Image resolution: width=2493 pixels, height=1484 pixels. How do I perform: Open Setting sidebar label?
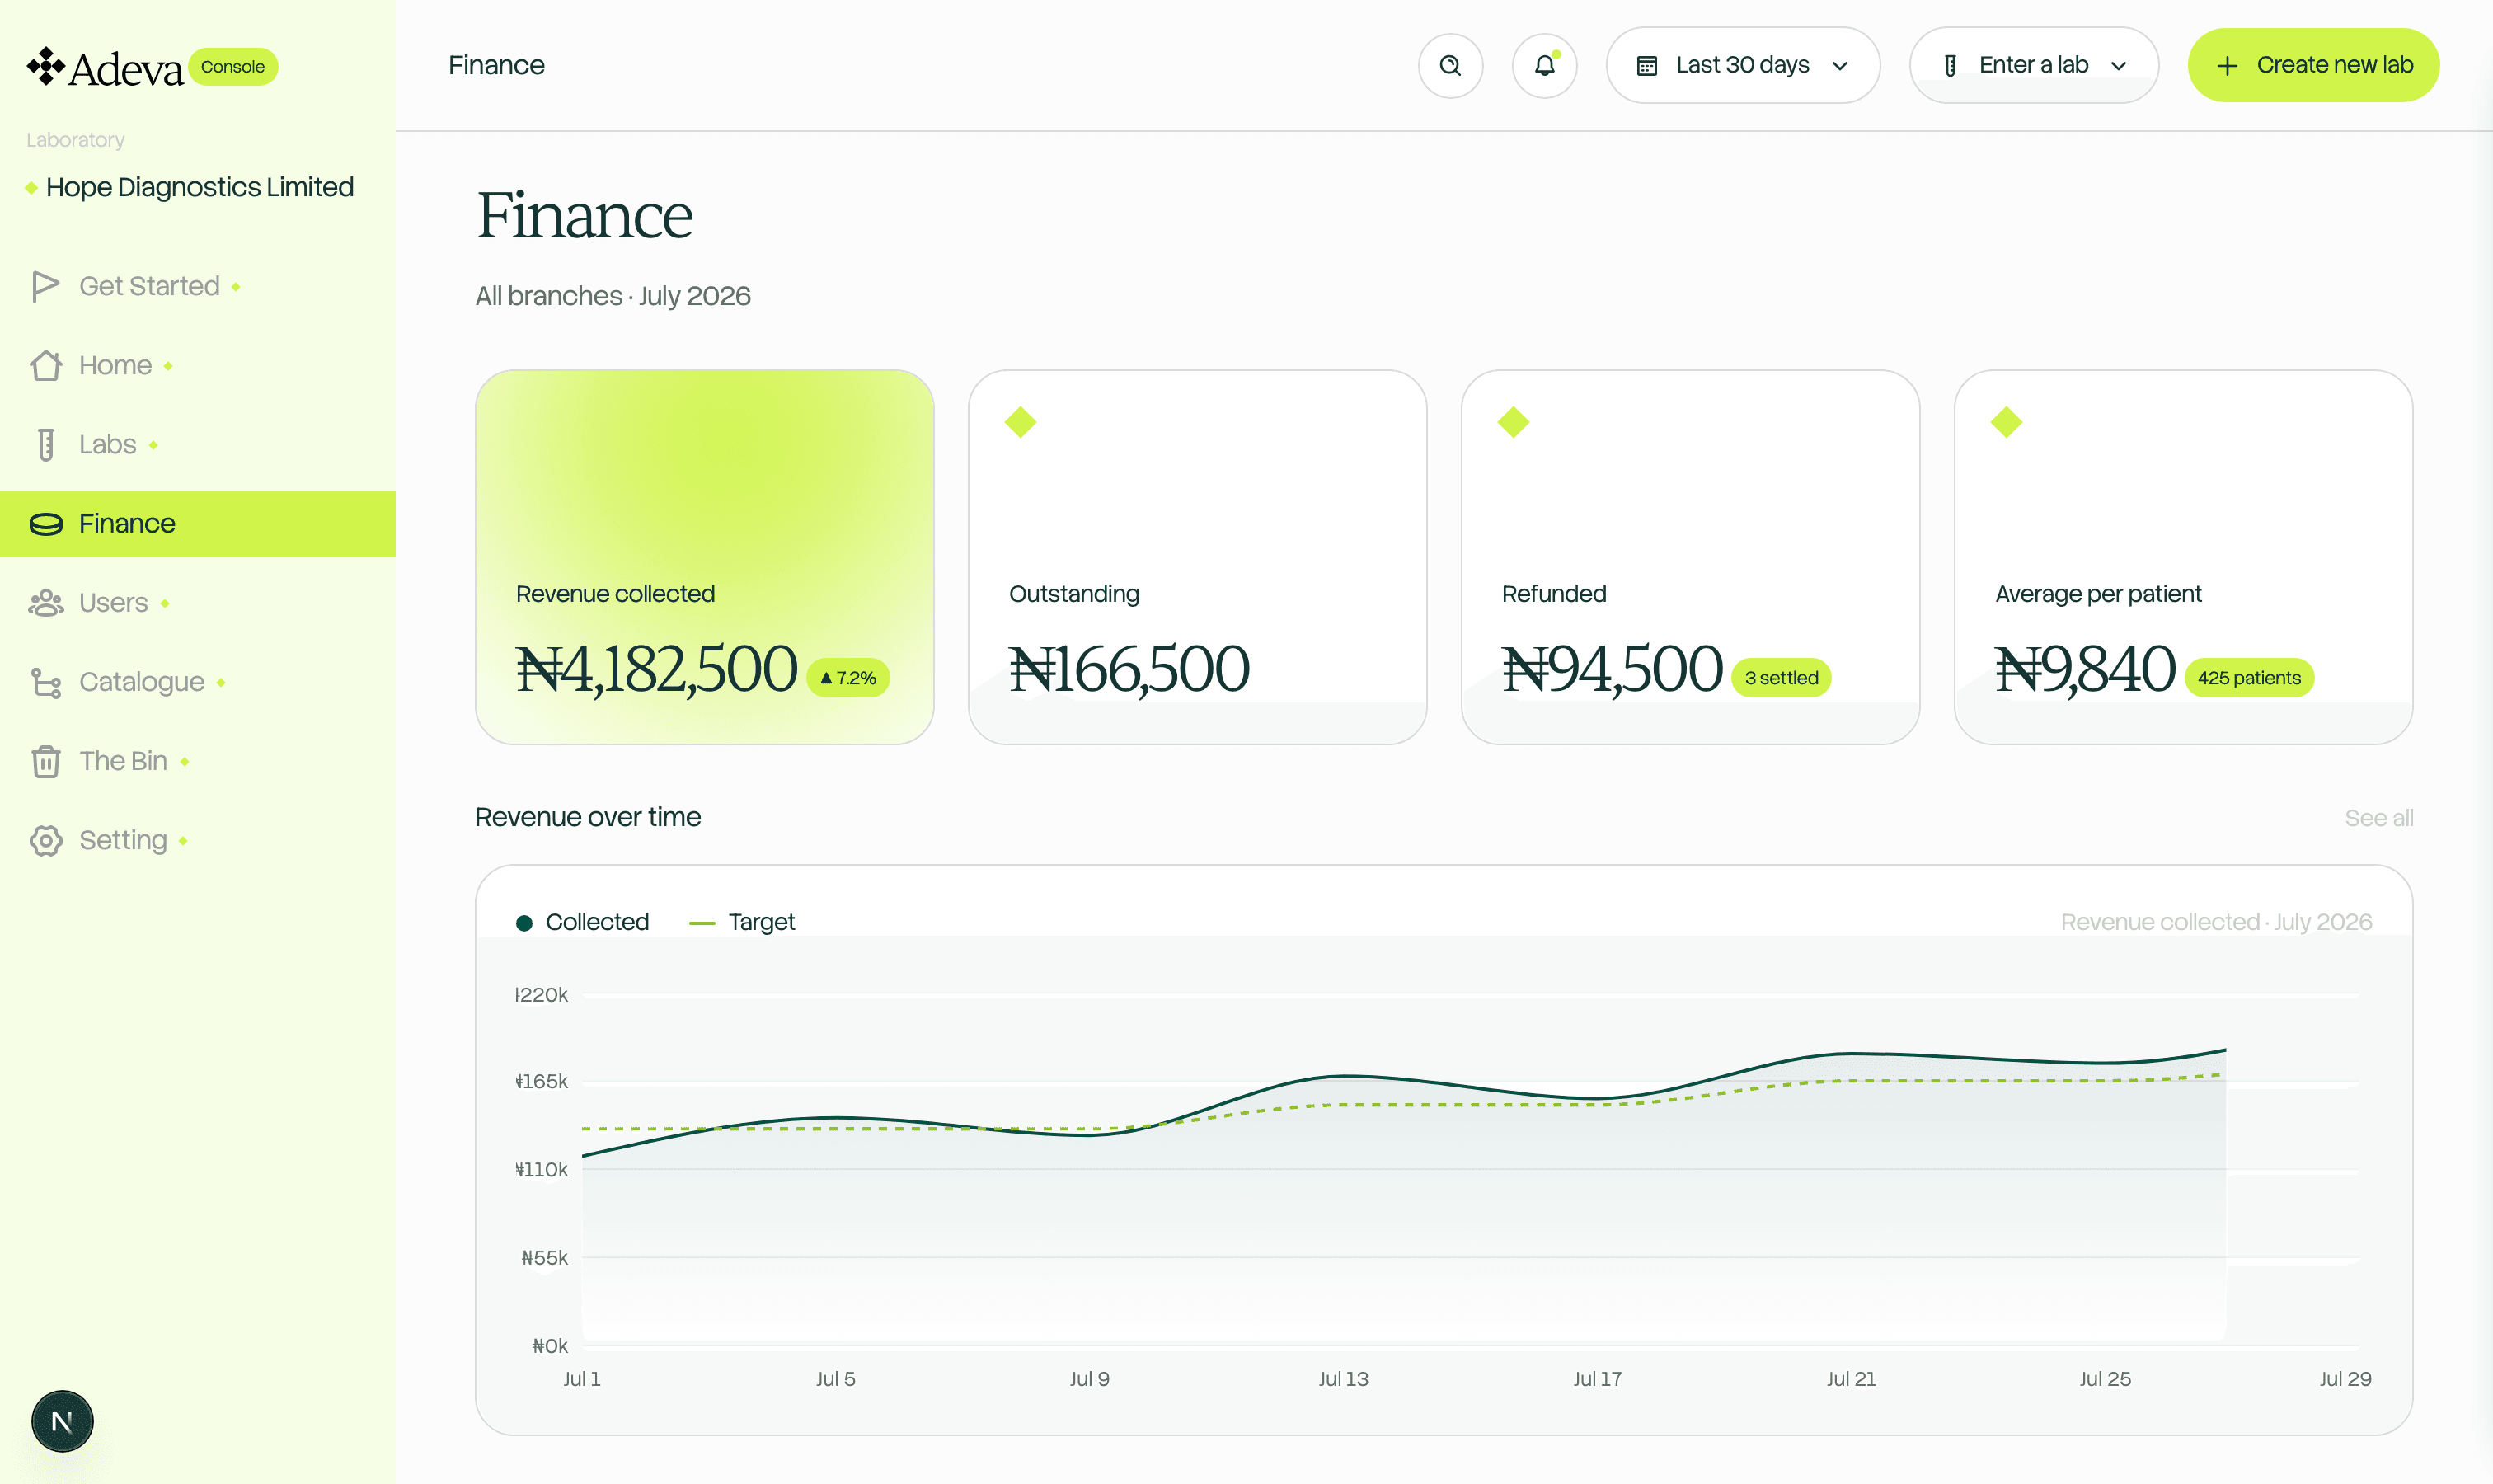pos(123,841)
